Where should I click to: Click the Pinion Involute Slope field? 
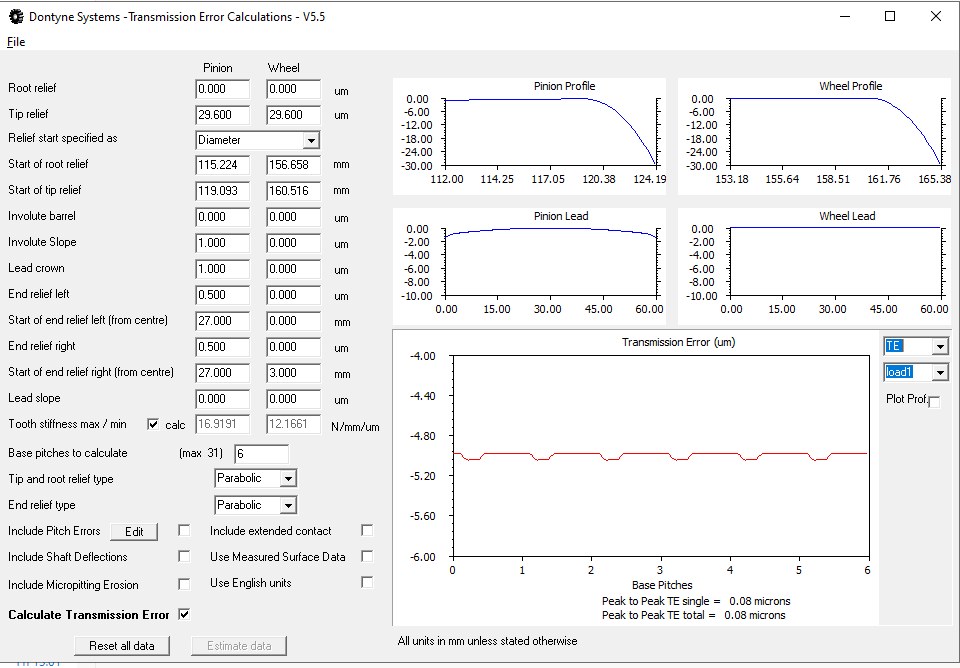pyautogui.click(x=223, y=242)
